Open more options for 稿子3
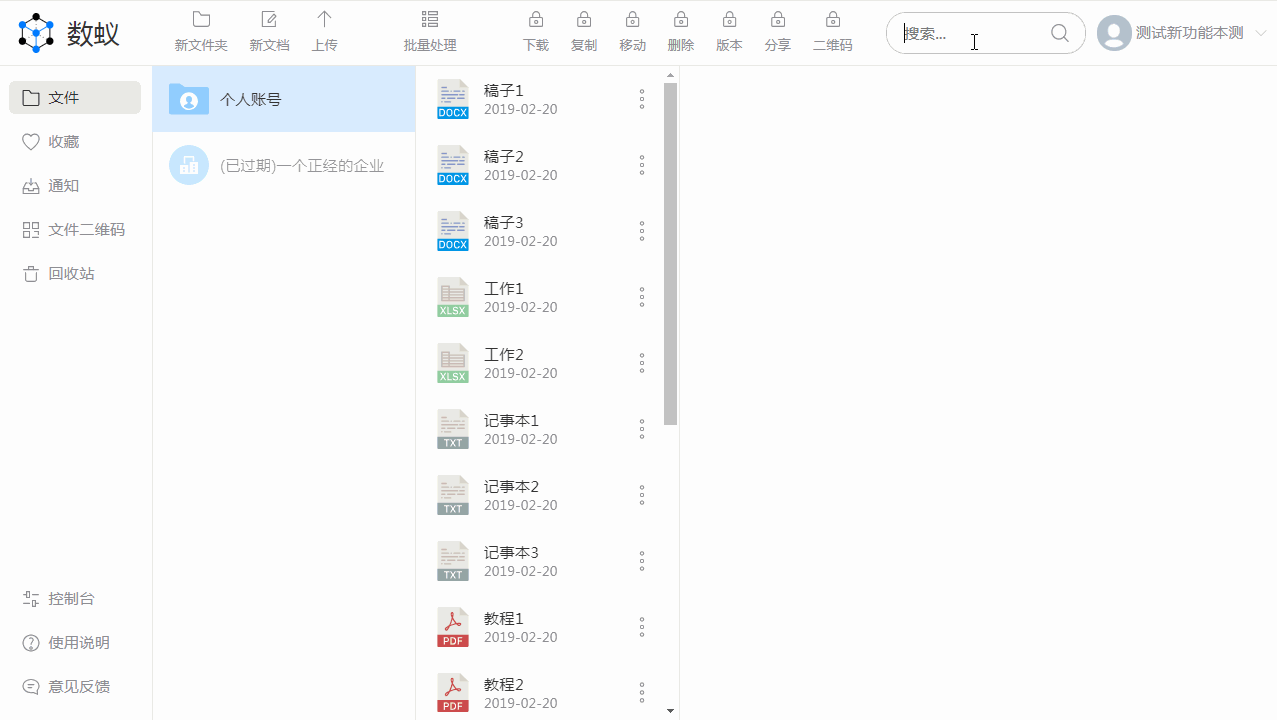The image size is (1277, 720). click(642, 231)
